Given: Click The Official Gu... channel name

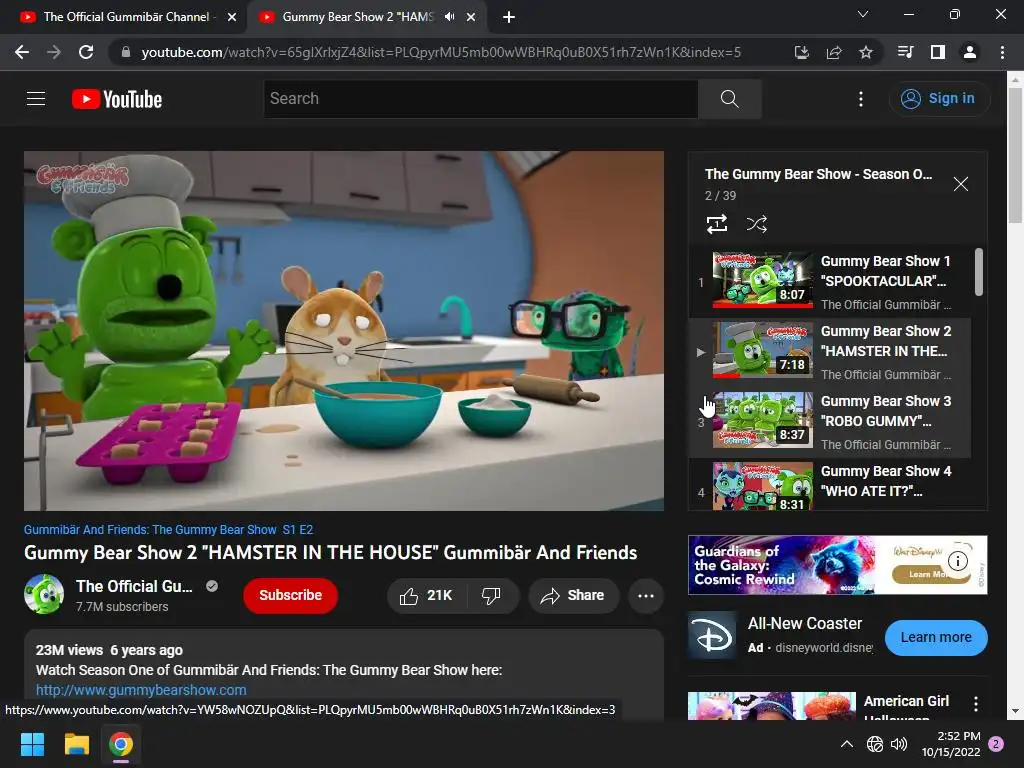Looking at the screenshot, I should point(134,586).
